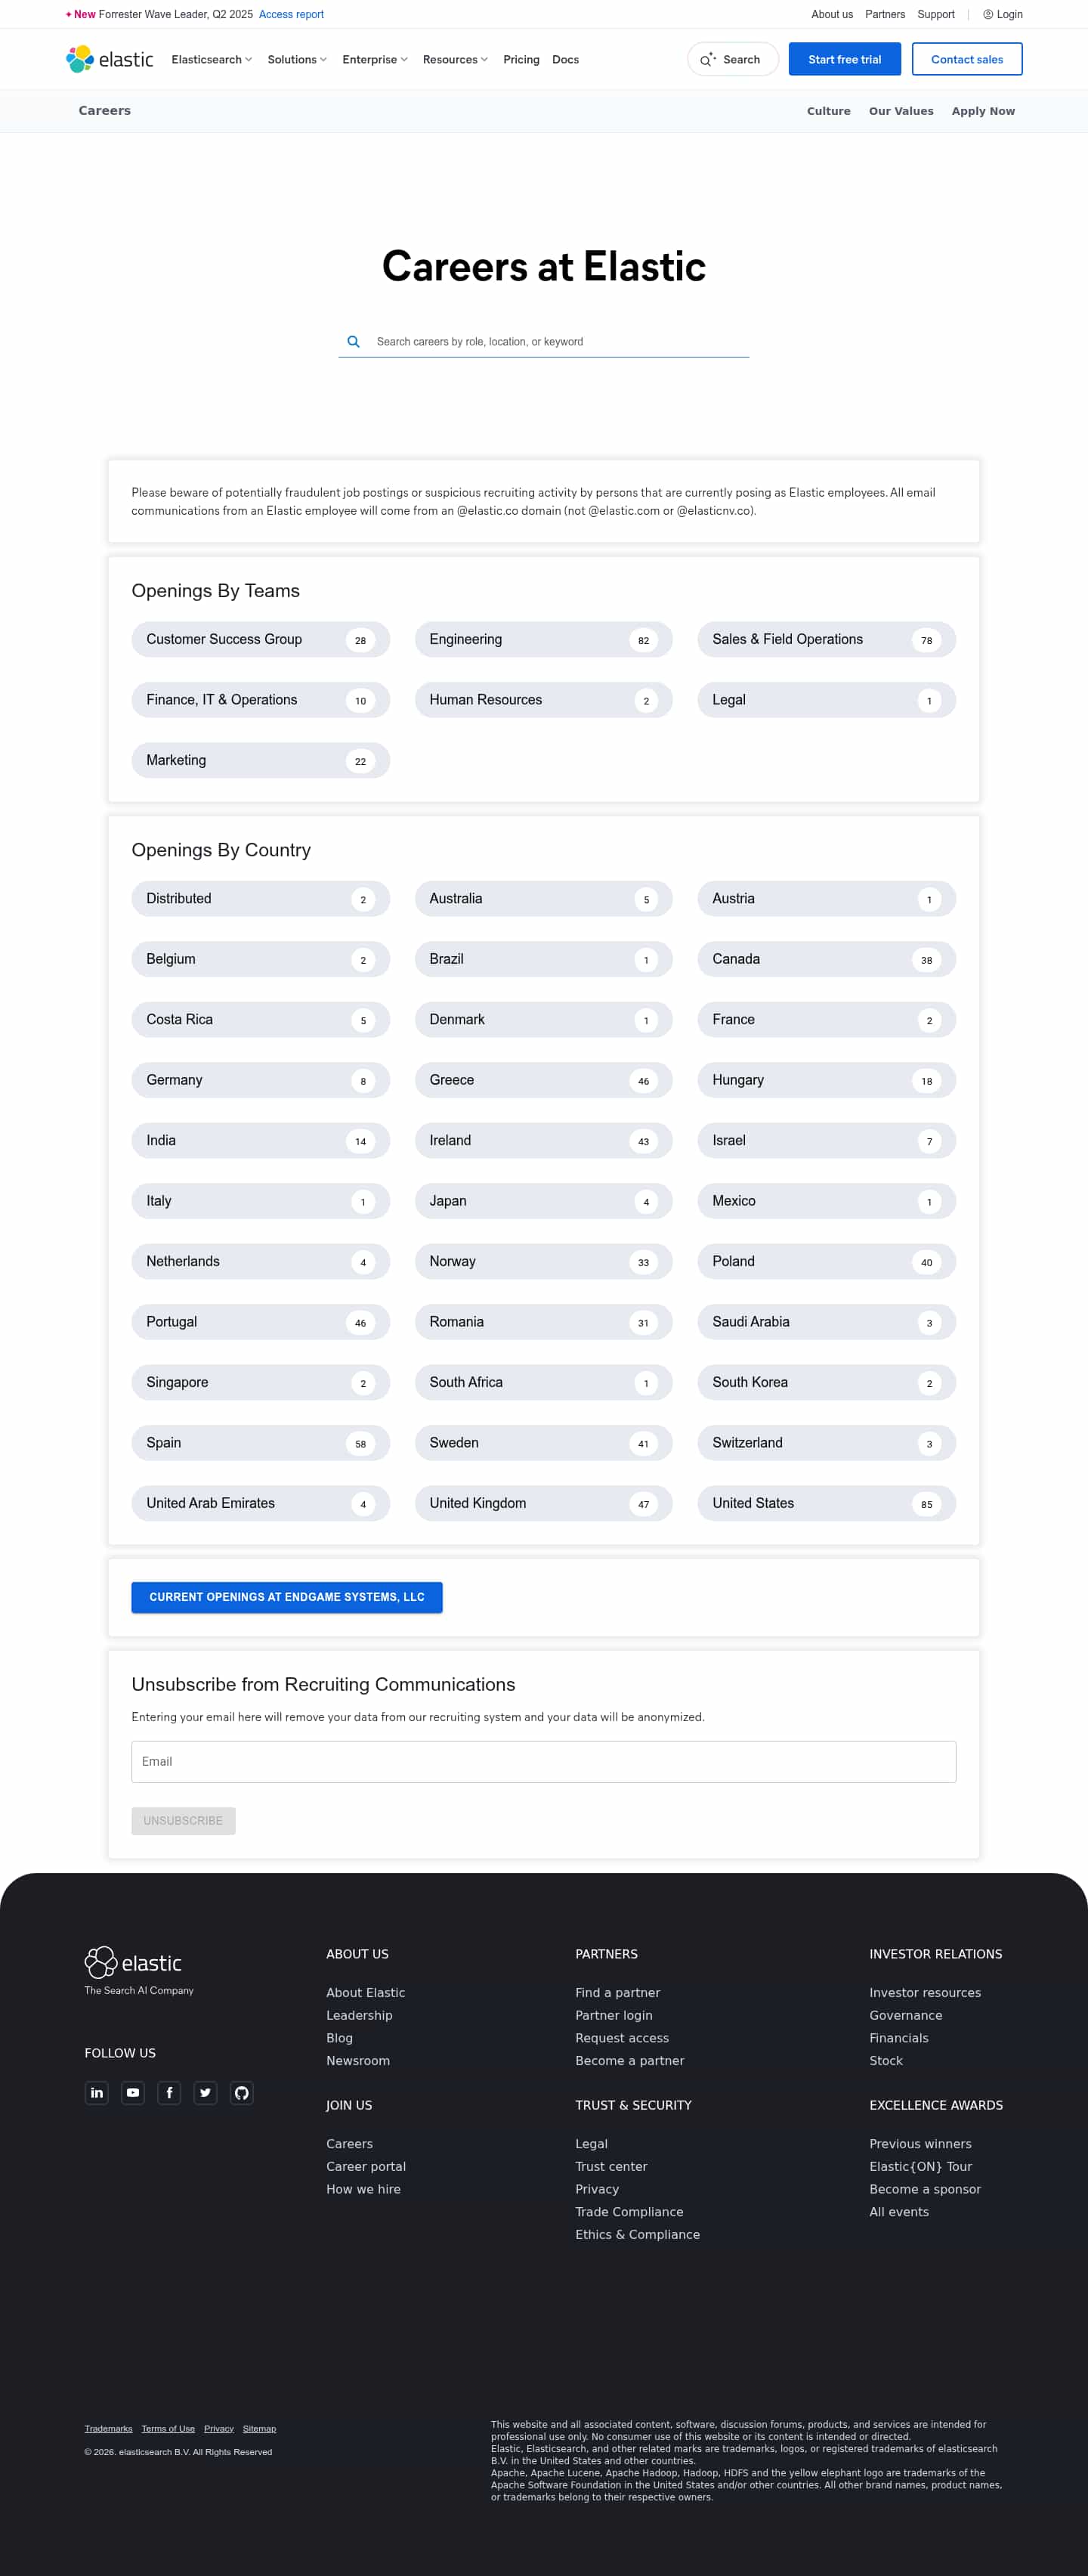Open Elastic's YouTube channel icon
Image resolution: width=1088 pixels, height=2576 pixels.
pos(133,2093)
